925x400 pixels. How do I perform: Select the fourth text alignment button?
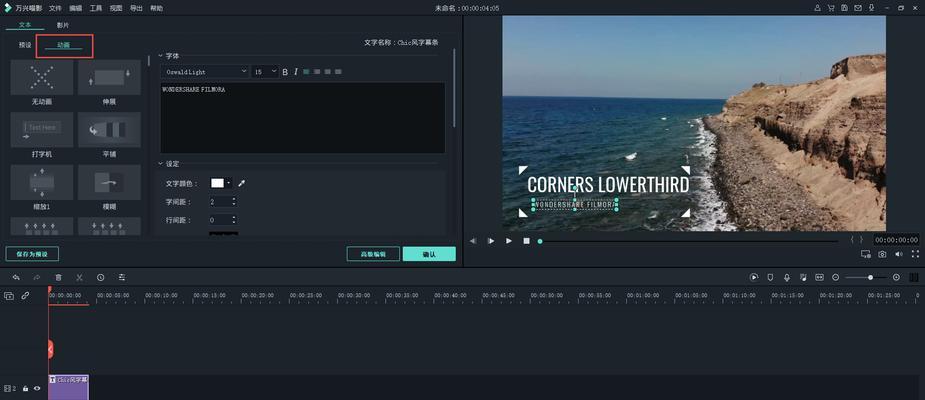pos(338,72)
